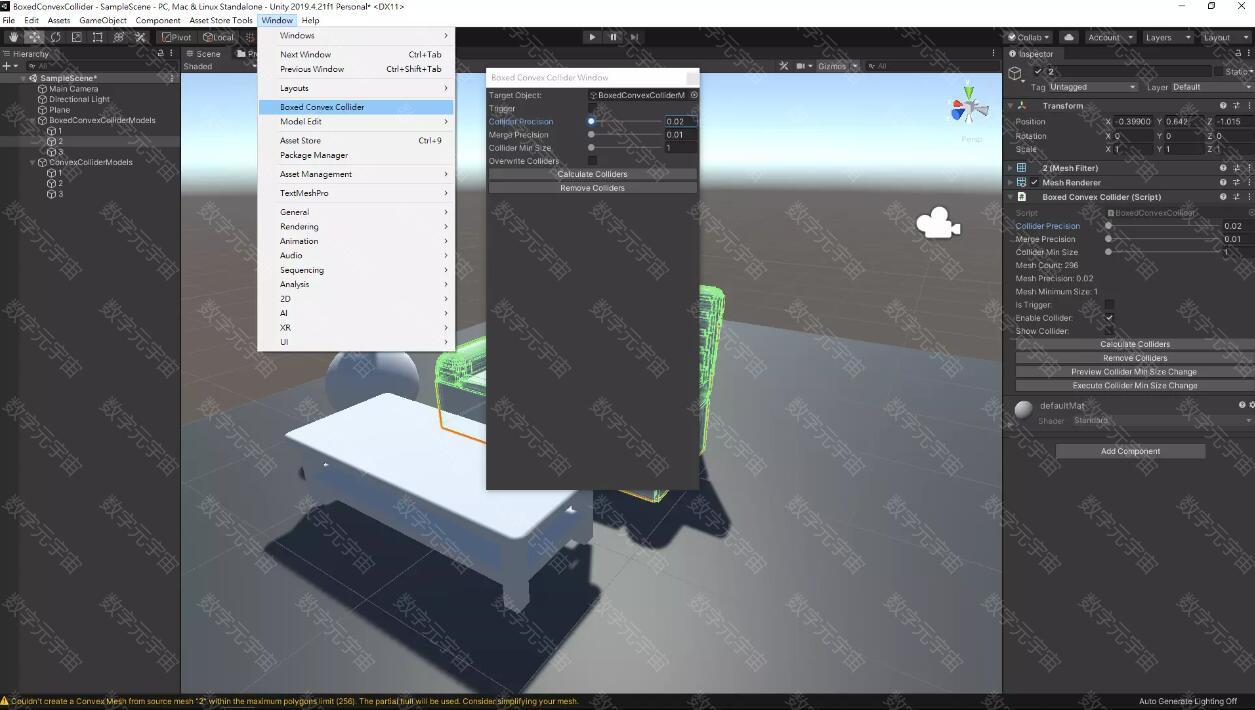The height and width of the screenshot is (710, 1255).
Task: Open the Asset Store menu entry
Action: [356, 141]
